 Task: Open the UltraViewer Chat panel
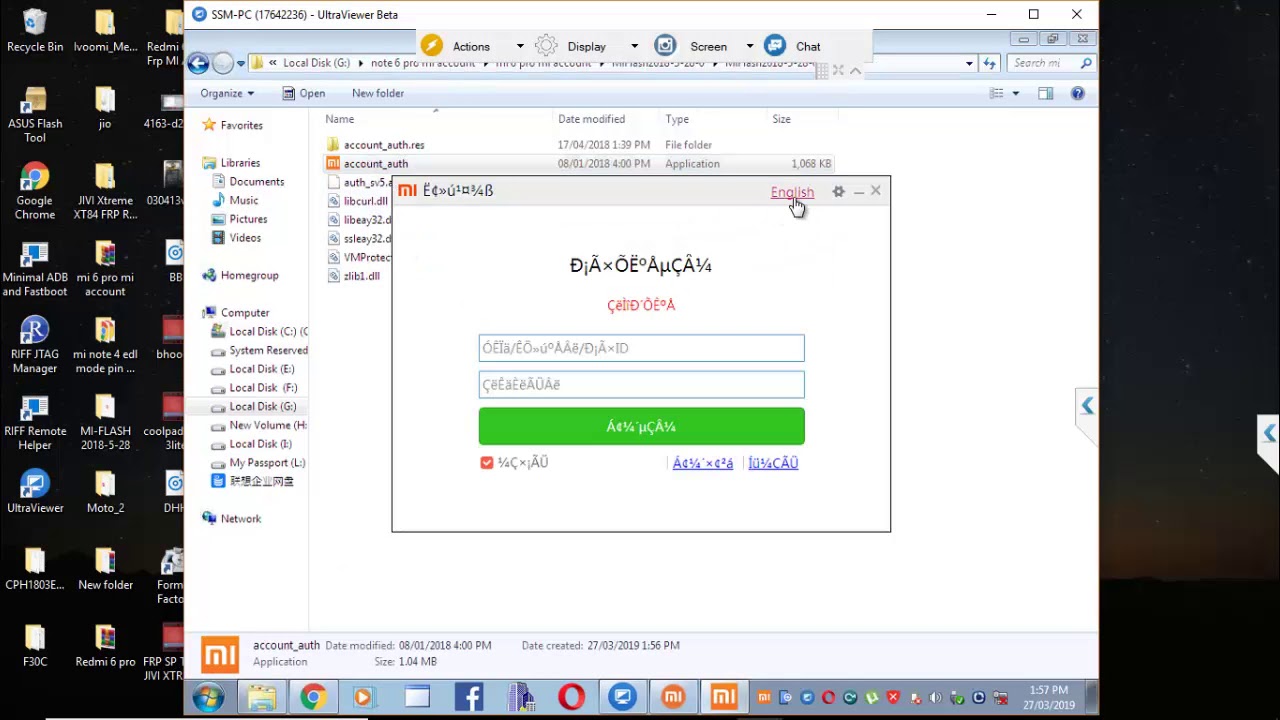[808, 46]
